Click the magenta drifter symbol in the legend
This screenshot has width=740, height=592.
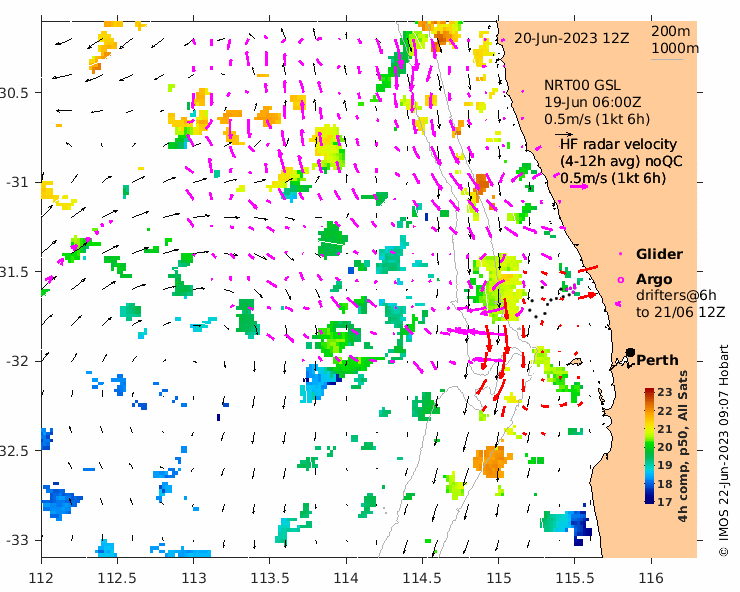click(x=619, y=304)
